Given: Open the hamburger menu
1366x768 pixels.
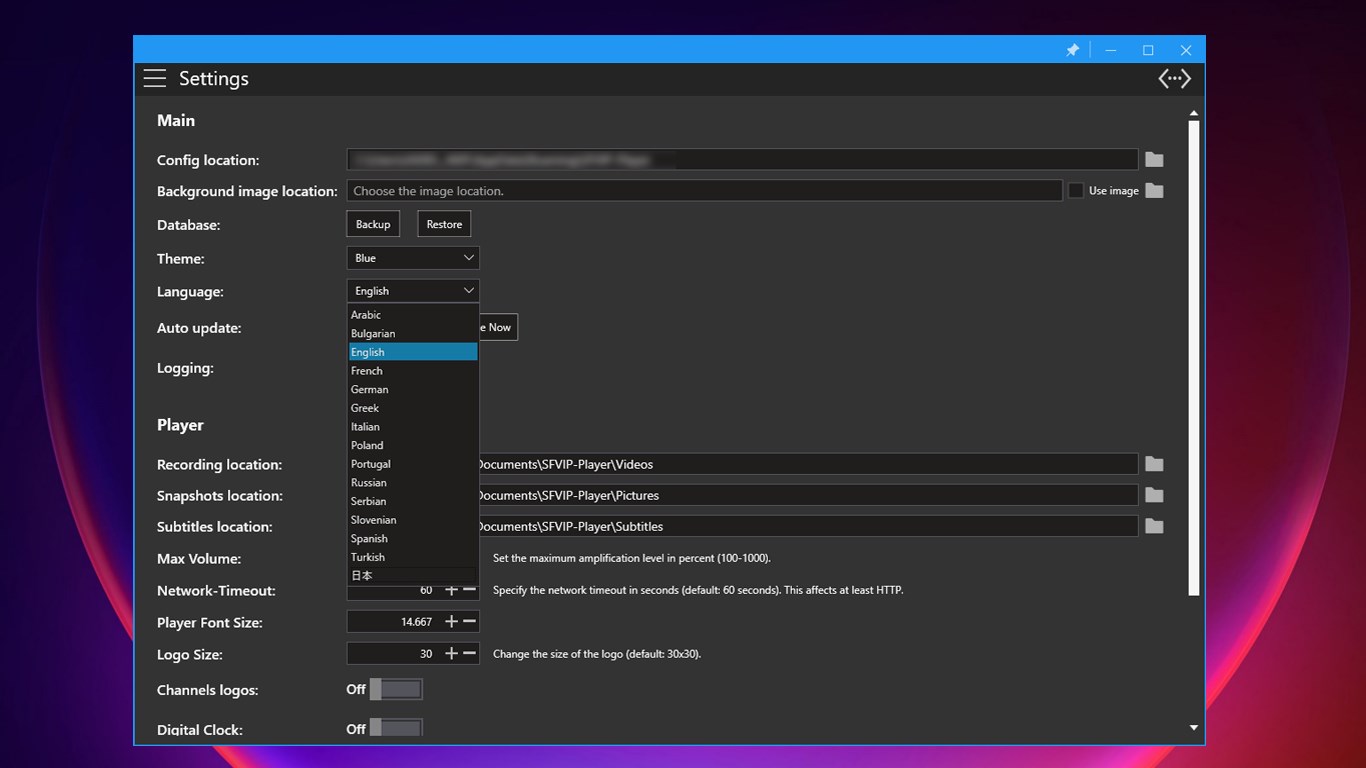Looking at the screenshot, I should (155, 78).
